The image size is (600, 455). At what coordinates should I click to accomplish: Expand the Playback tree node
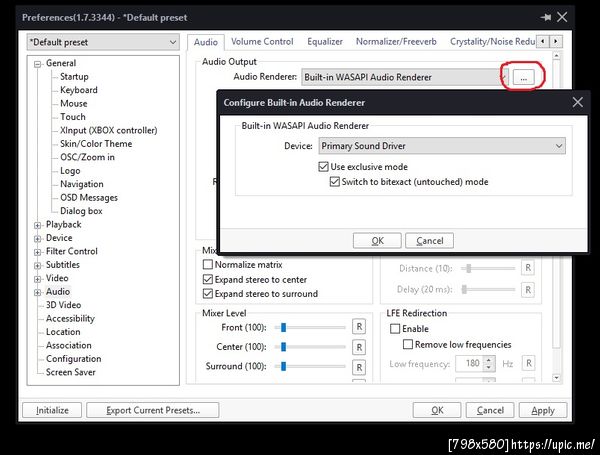tap(38, 225)
